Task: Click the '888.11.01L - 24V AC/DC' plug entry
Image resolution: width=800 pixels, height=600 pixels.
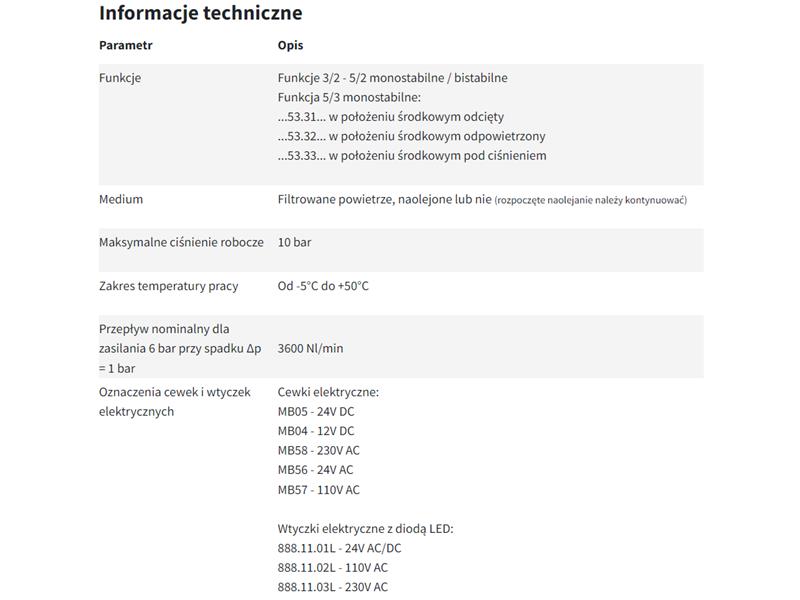Action: pyautogui.click(x=339, y=548)
